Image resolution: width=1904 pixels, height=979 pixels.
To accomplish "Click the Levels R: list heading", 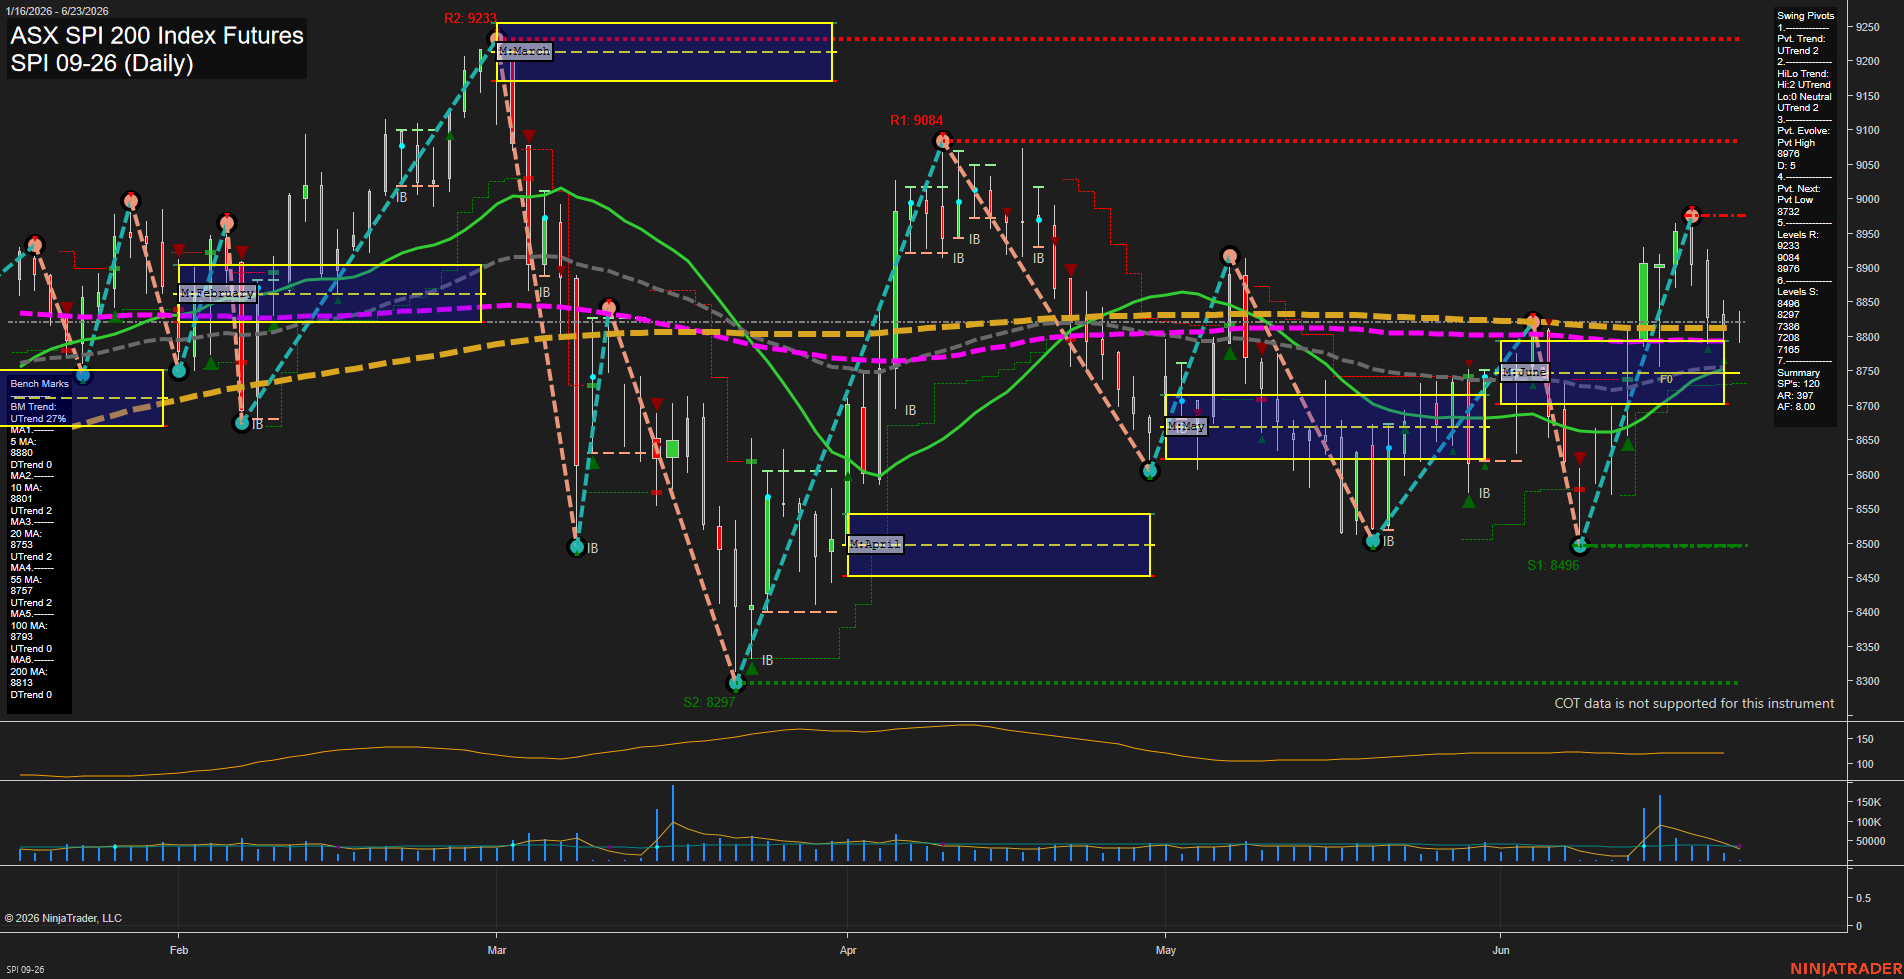I will (x=1797, y=235).
